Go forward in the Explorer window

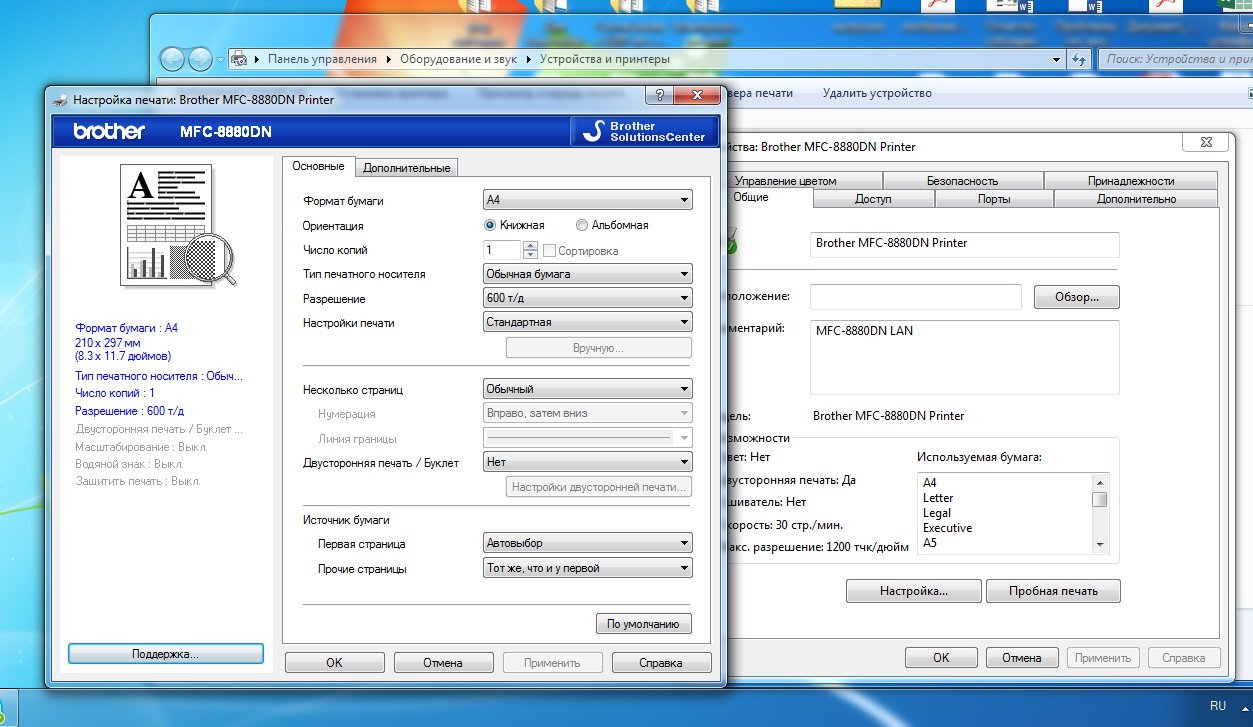tap(200, 59)
